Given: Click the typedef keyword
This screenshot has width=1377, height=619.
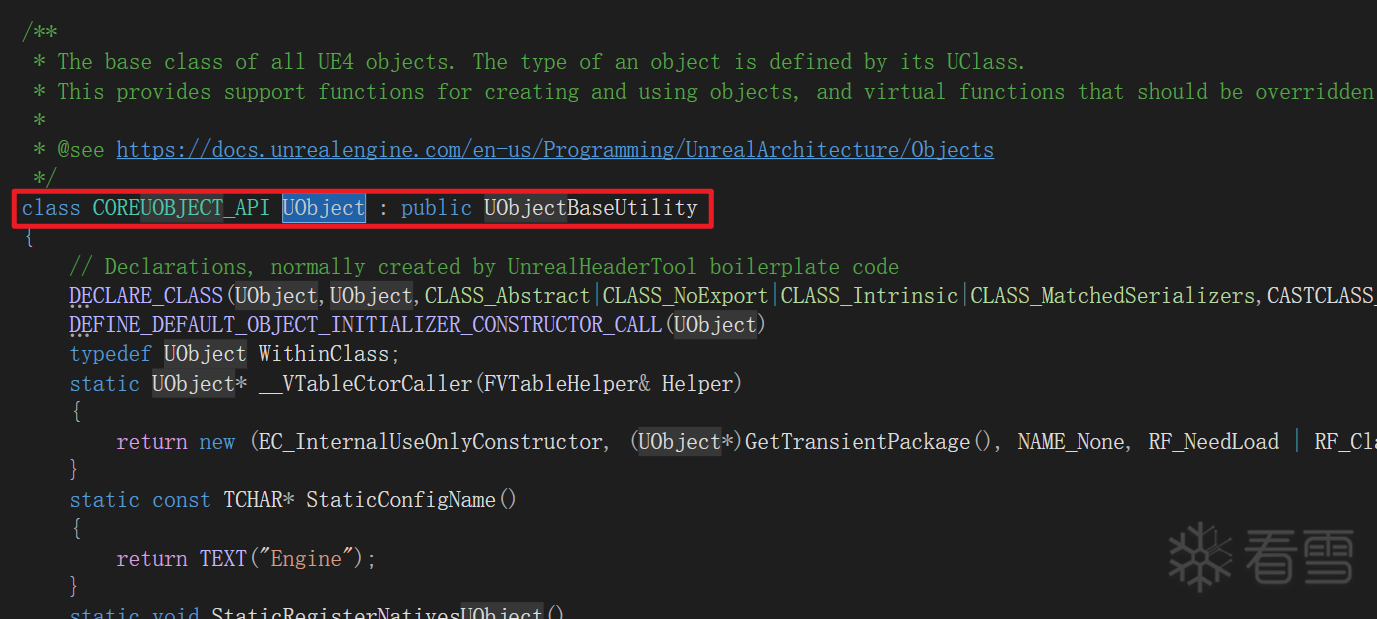Looking at the screenshot, I should pyautogui.click(x=110, y=354).
